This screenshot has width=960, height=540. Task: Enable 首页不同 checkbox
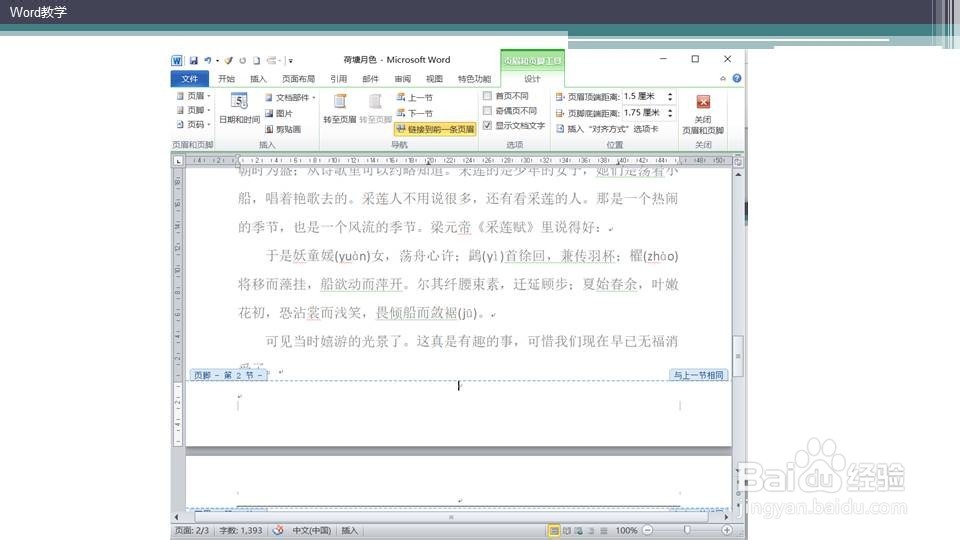(x=487, y=96)
